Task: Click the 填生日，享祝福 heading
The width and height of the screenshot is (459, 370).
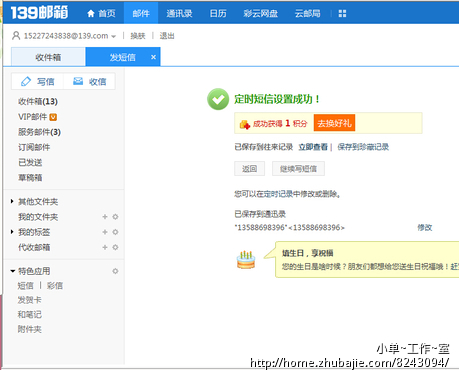Action: [x=307, y=253]
